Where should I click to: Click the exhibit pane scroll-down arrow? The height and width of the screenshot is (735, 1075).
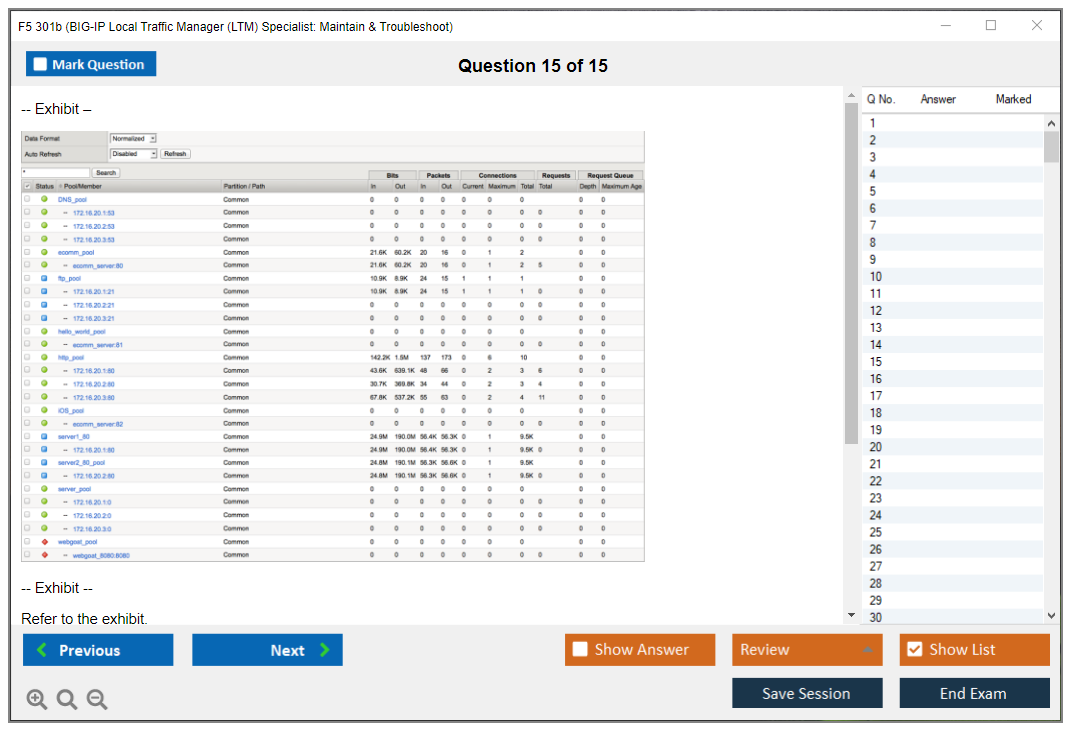point(851,616)
